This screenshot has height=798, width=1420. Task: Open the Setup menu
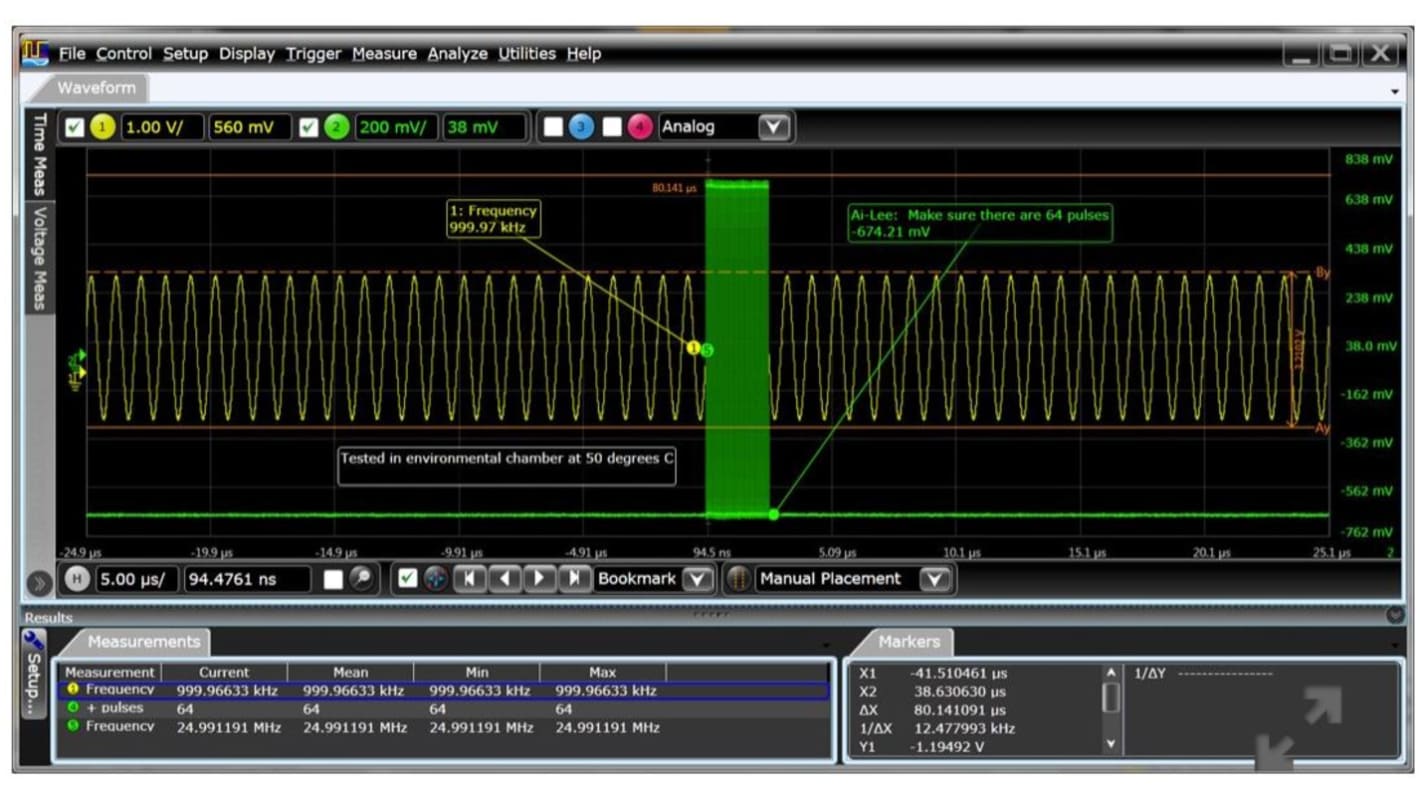(x=185, y=54)
